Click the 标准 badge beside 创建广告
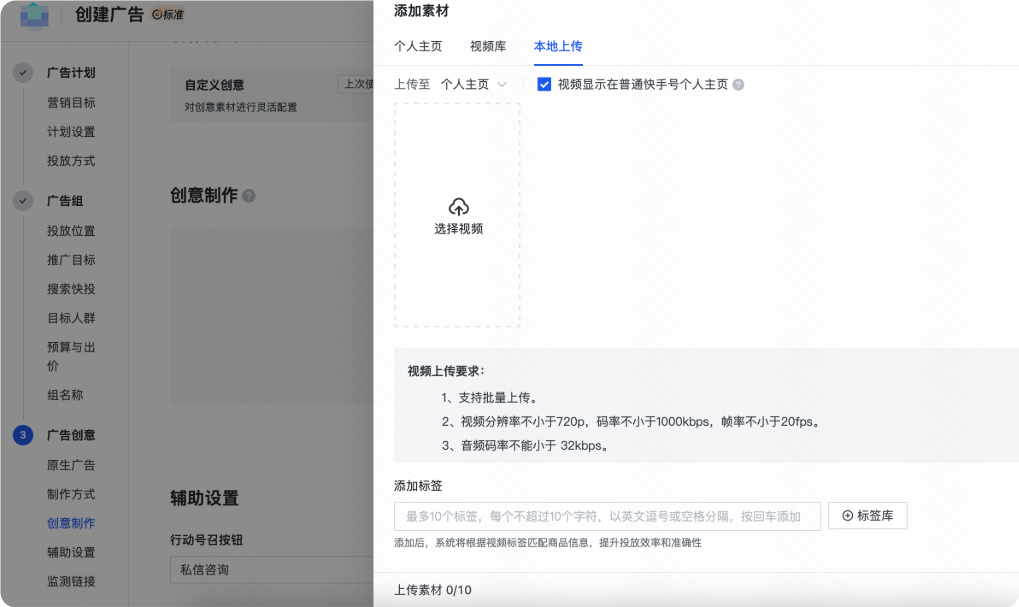 168,14
